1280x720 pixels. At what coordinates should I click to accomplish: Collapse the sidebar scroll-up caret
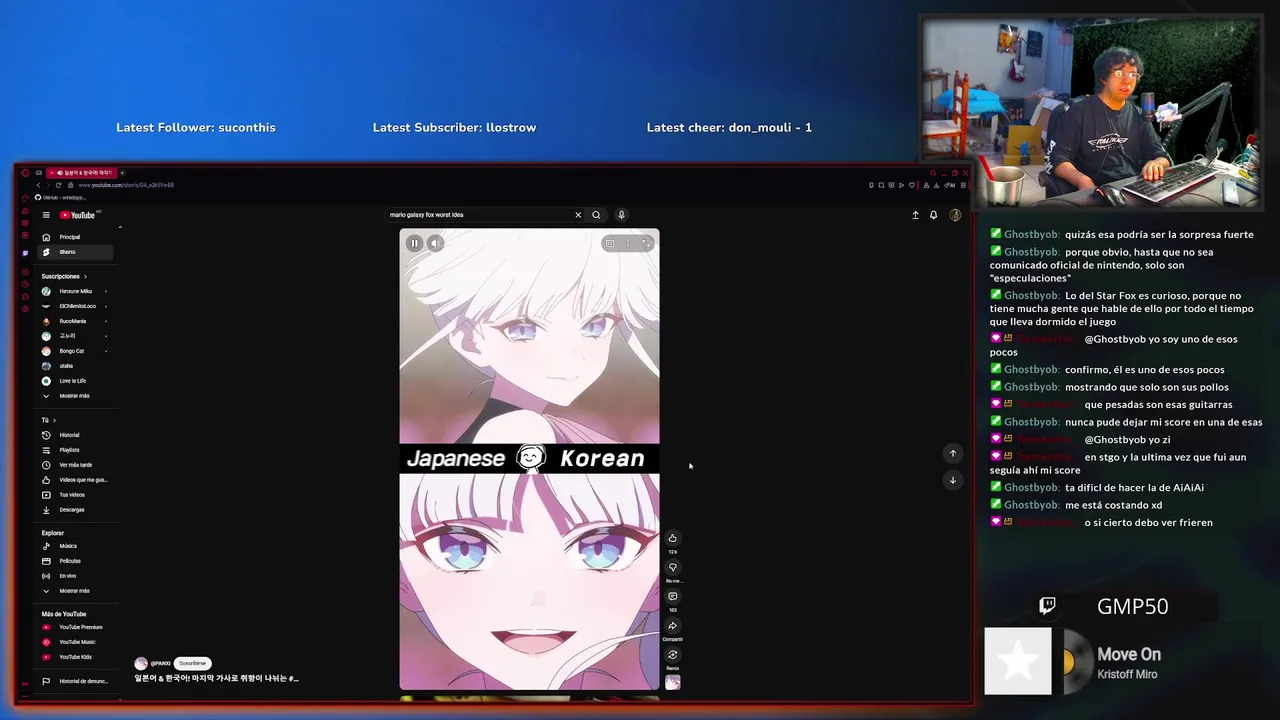[120, 227]
